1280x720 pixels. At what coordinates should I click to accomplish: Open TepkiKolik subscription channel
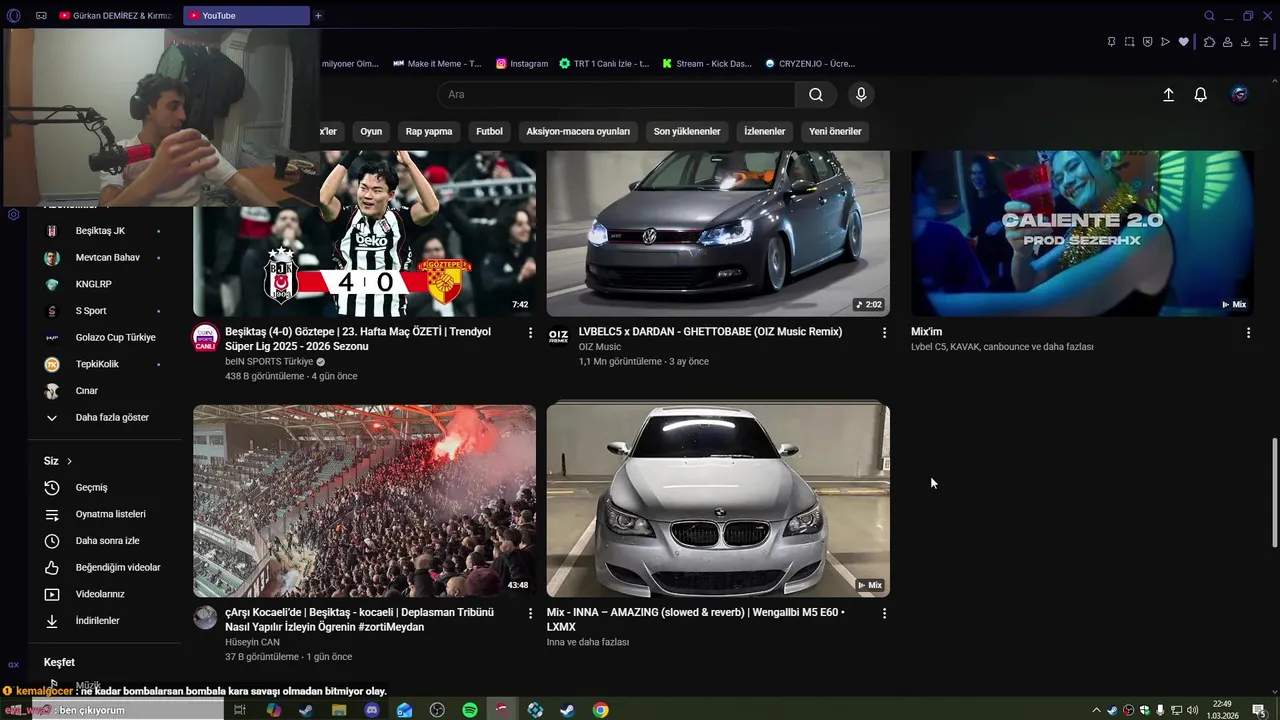pyautogui.click(x=102, y=364)
